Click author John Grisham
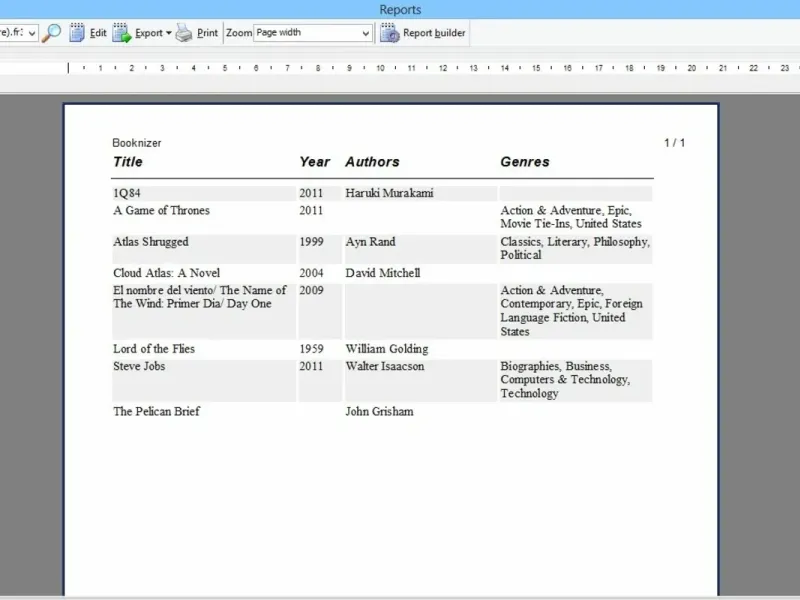 [380, 411]
